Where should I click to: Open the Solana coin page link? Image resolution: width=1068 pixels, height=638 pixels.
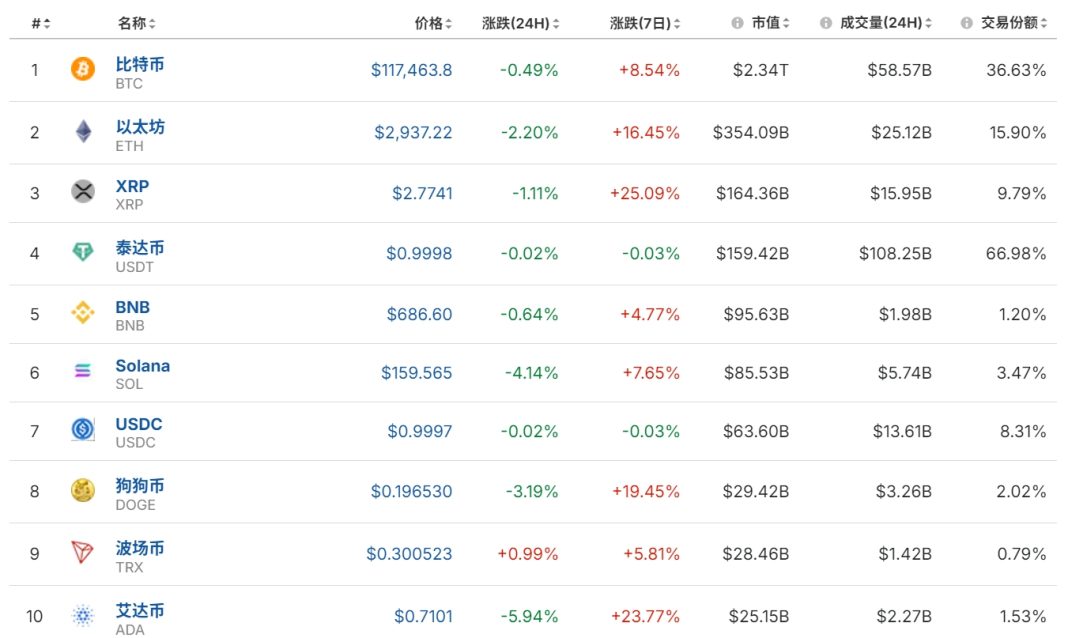tap(142, 366)
